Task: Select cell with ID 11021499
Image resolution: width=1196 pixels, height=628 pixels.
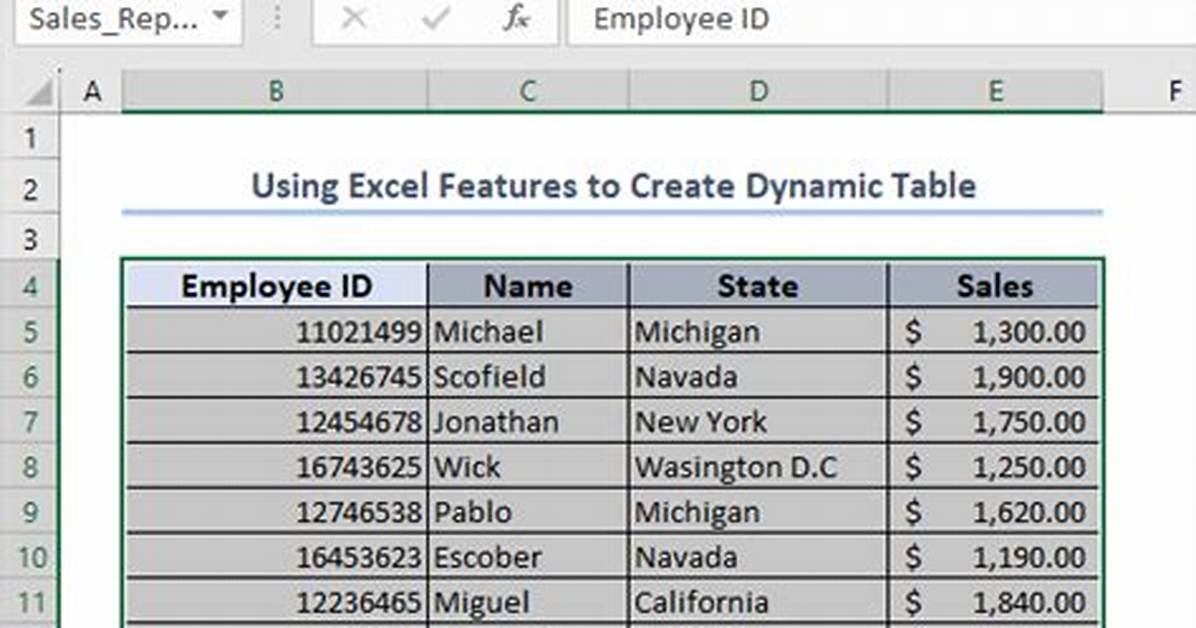Action: pyautogui.click(x=275, y=332)
